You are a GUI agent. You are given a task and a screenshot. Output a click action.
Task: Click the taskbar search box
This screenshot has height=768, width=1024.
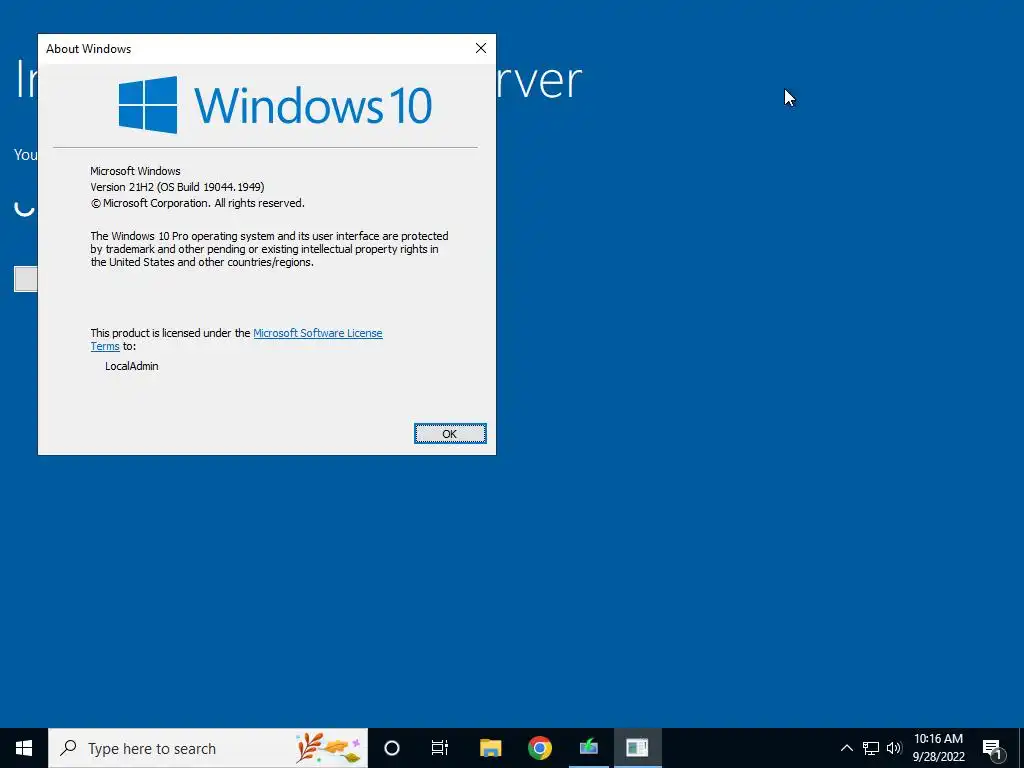click(208, 748)
